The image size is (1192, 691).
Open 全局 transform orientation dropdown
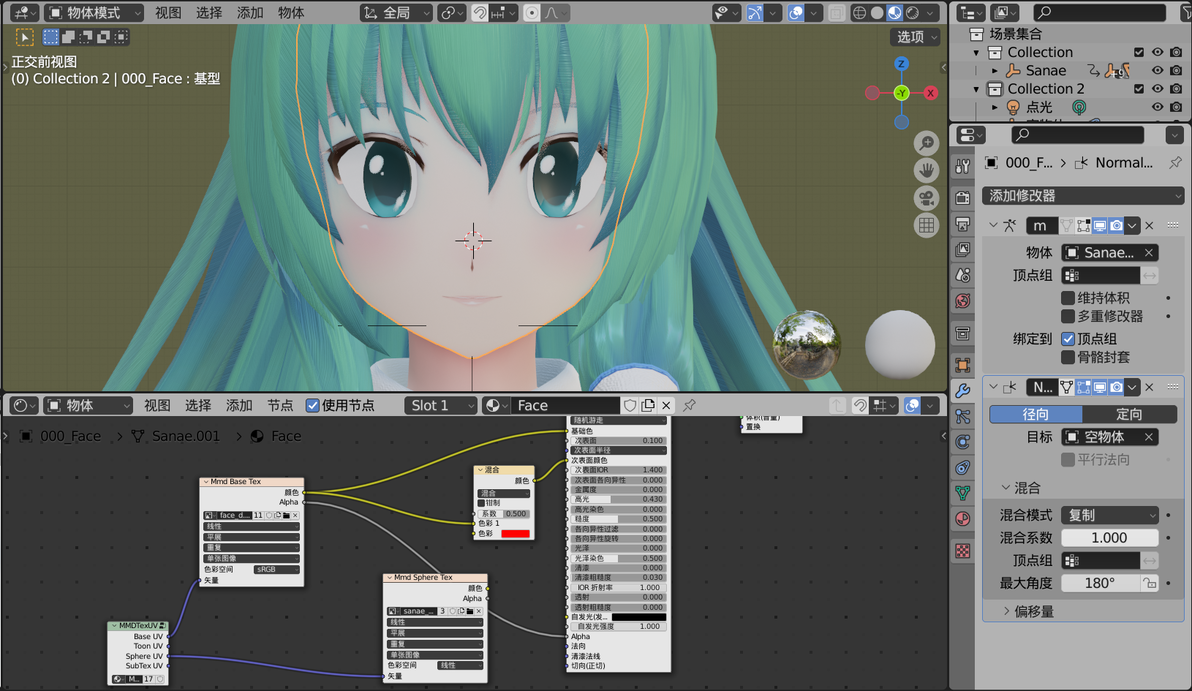[396, 13]
